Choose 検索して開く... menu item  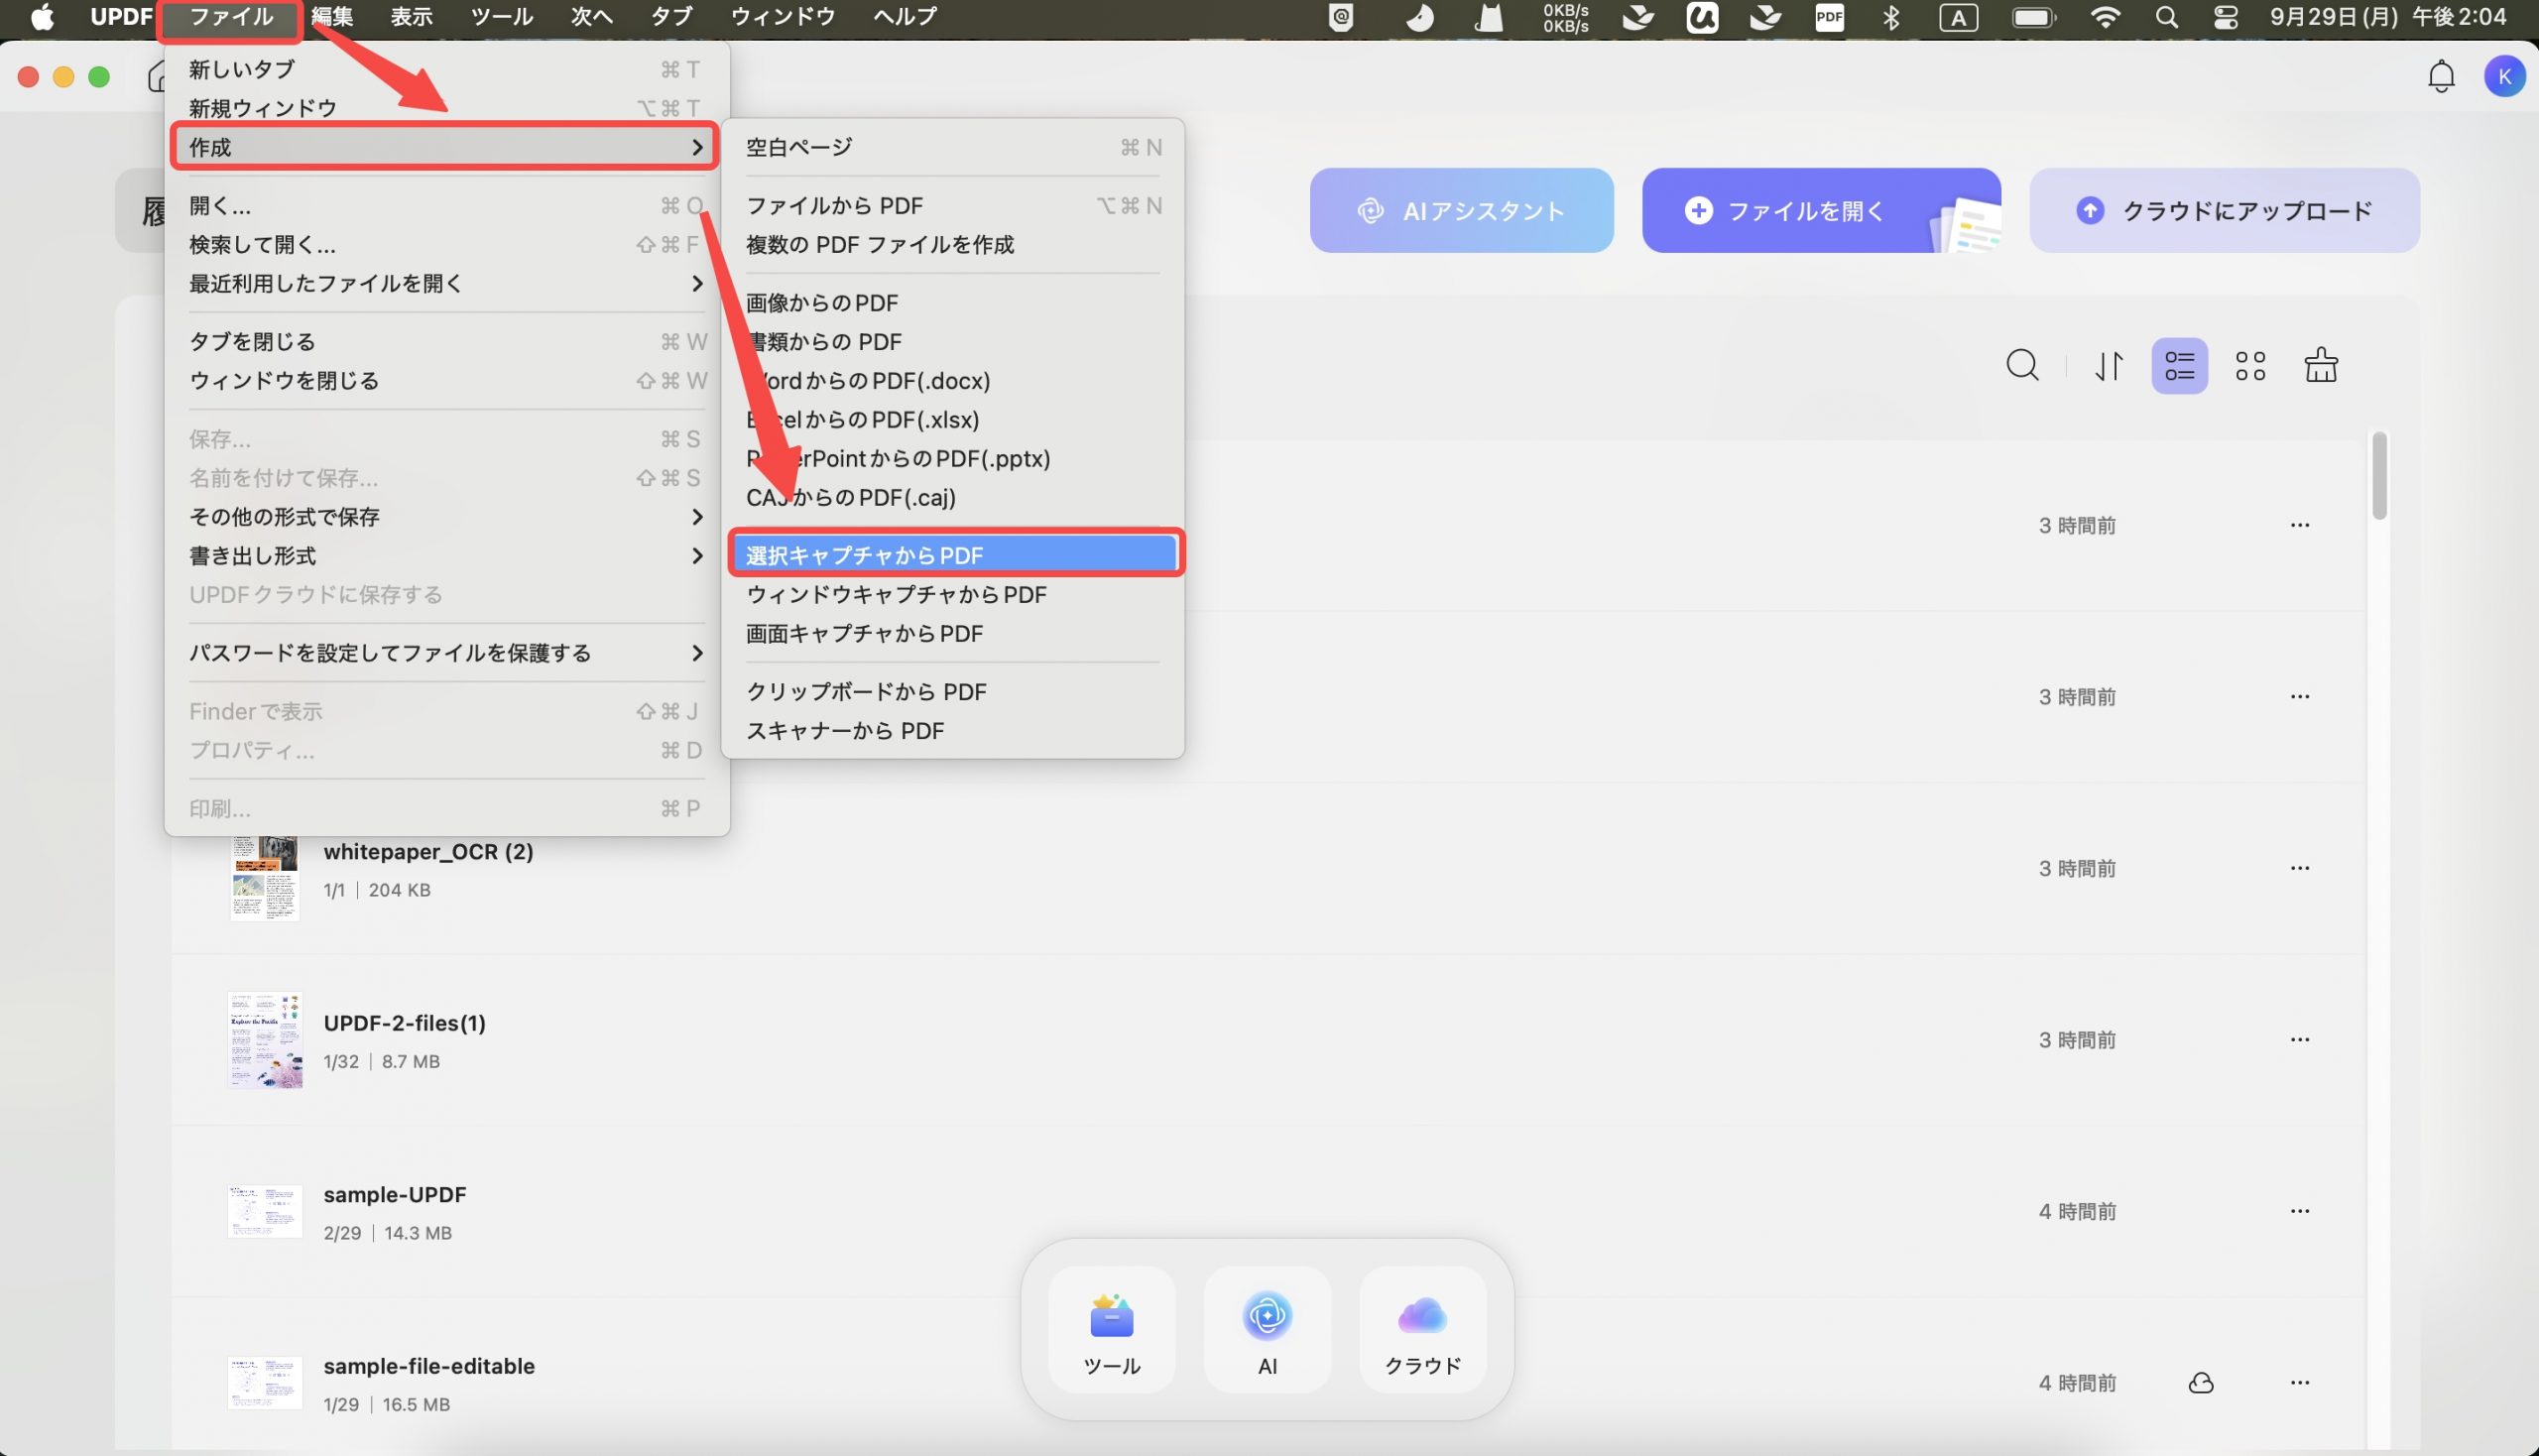(x=446, y=245)
